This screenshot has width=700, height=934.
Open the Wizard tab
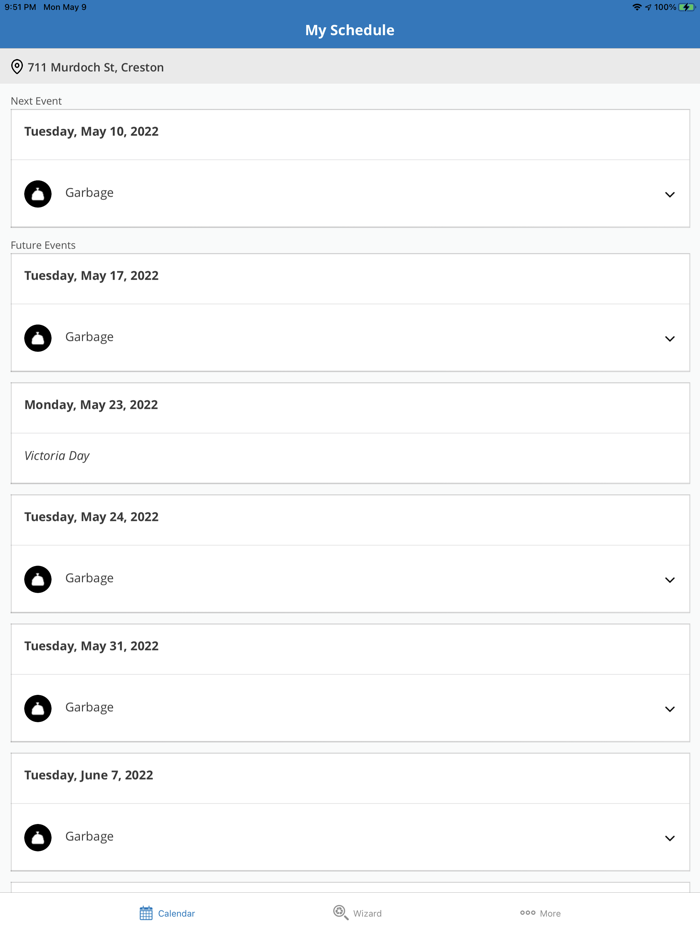pos(357,913)
